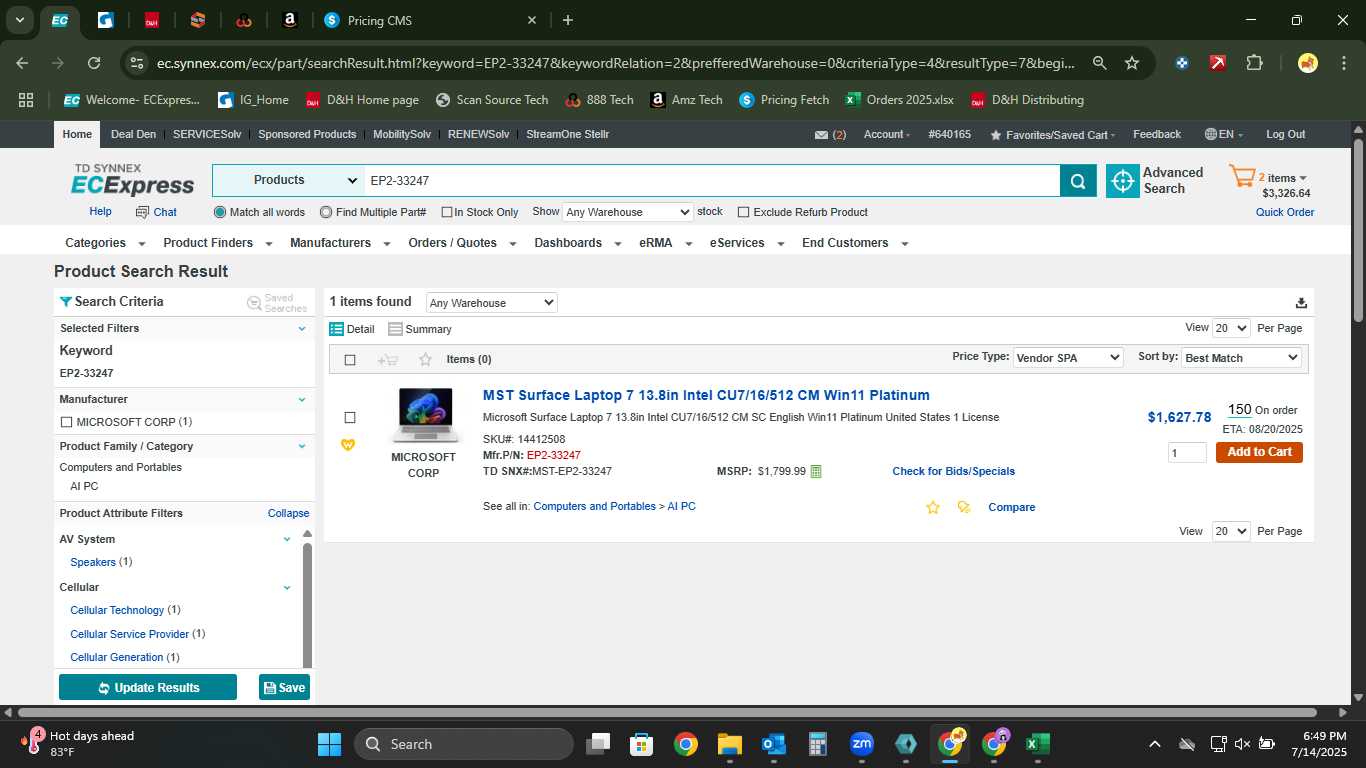Click the Saved Searches icon

coord(254,303)
